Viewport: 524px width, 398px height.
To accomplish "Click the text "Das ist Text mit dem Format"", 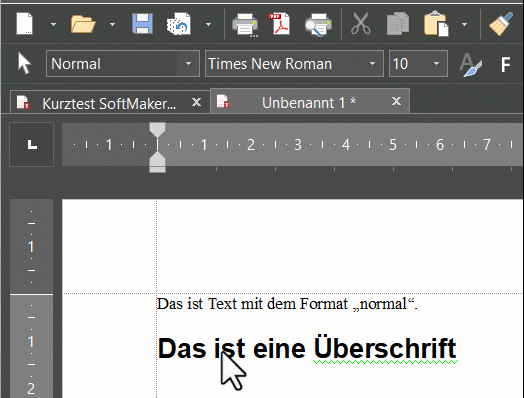I will pos(253,304).
